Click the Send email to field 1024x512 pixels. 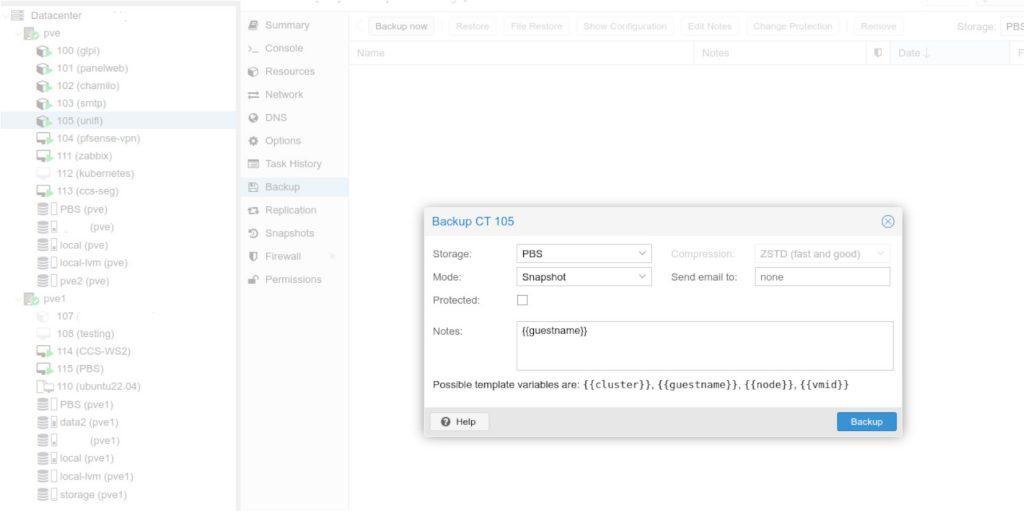click(822, 277)
